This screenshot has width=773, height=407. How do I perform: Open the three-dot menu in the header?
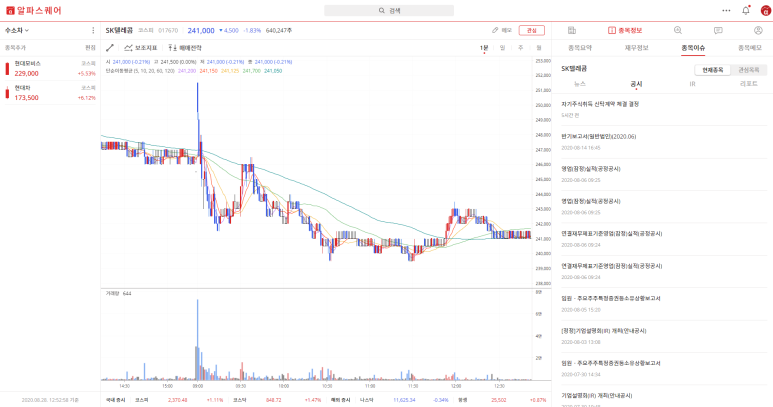coord(726,10)
